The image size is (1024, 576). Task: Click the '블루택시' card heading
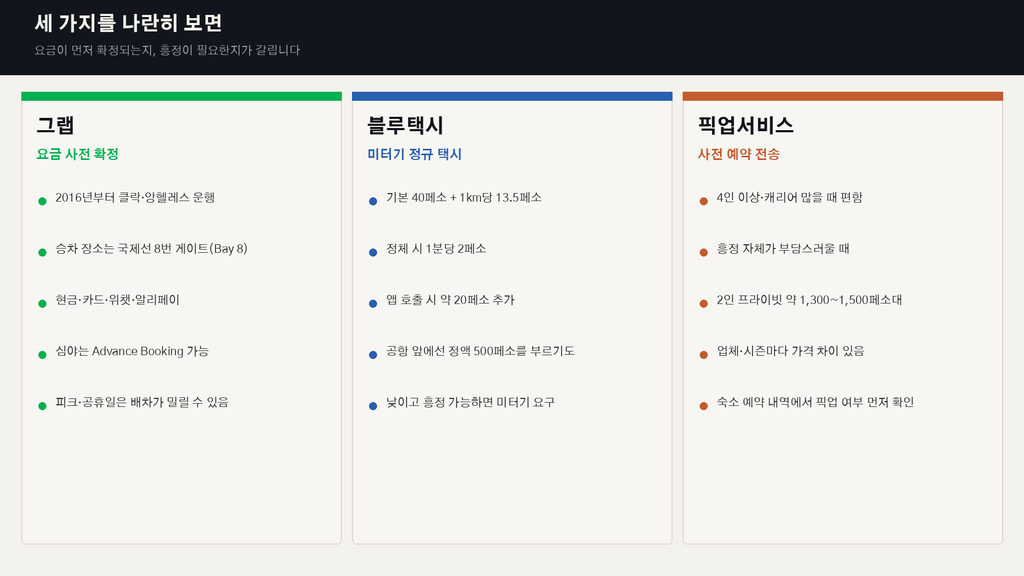pyautogui.click(x=406, y=125)
